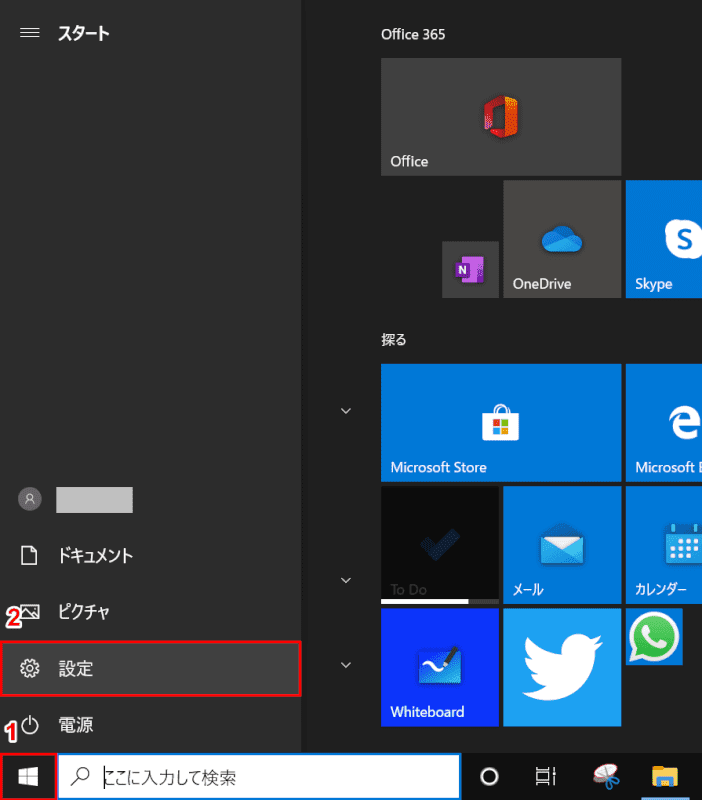Open the user account avatar
This screenshot has height=800, width=702.
(x=30, y=499)
